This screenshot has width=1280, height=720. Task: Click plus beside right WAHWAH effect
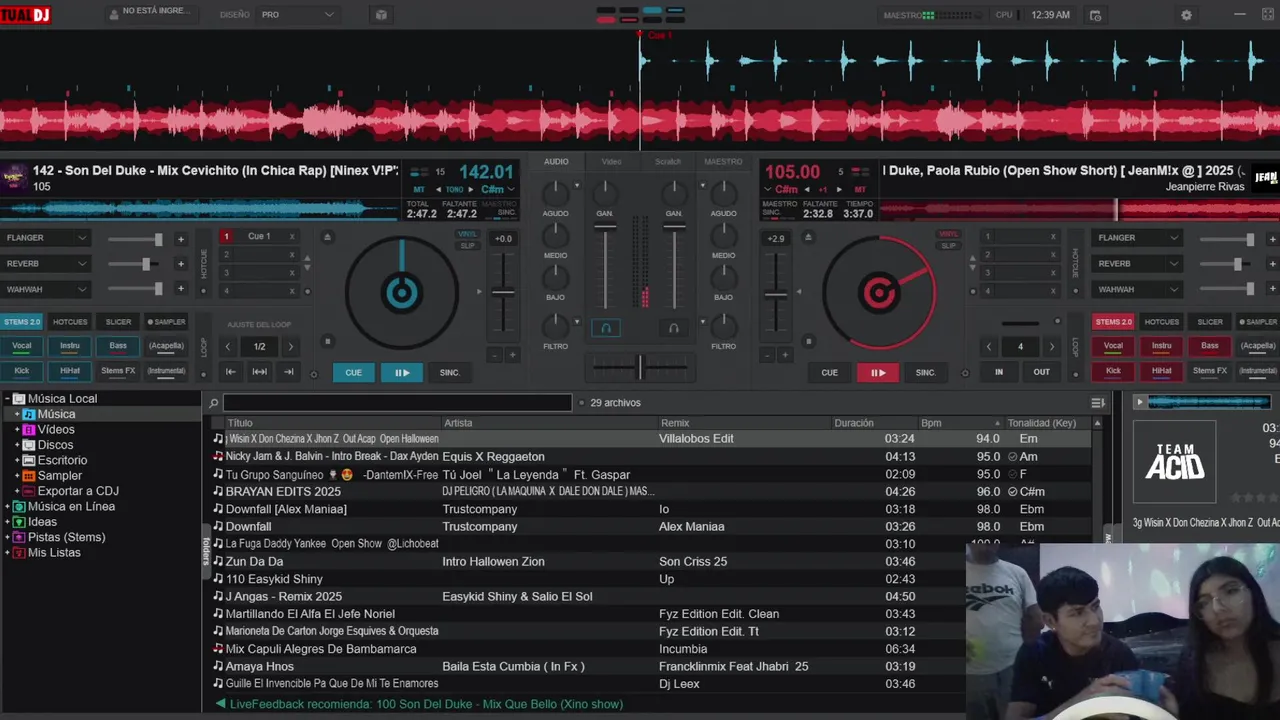(1272, 289)
